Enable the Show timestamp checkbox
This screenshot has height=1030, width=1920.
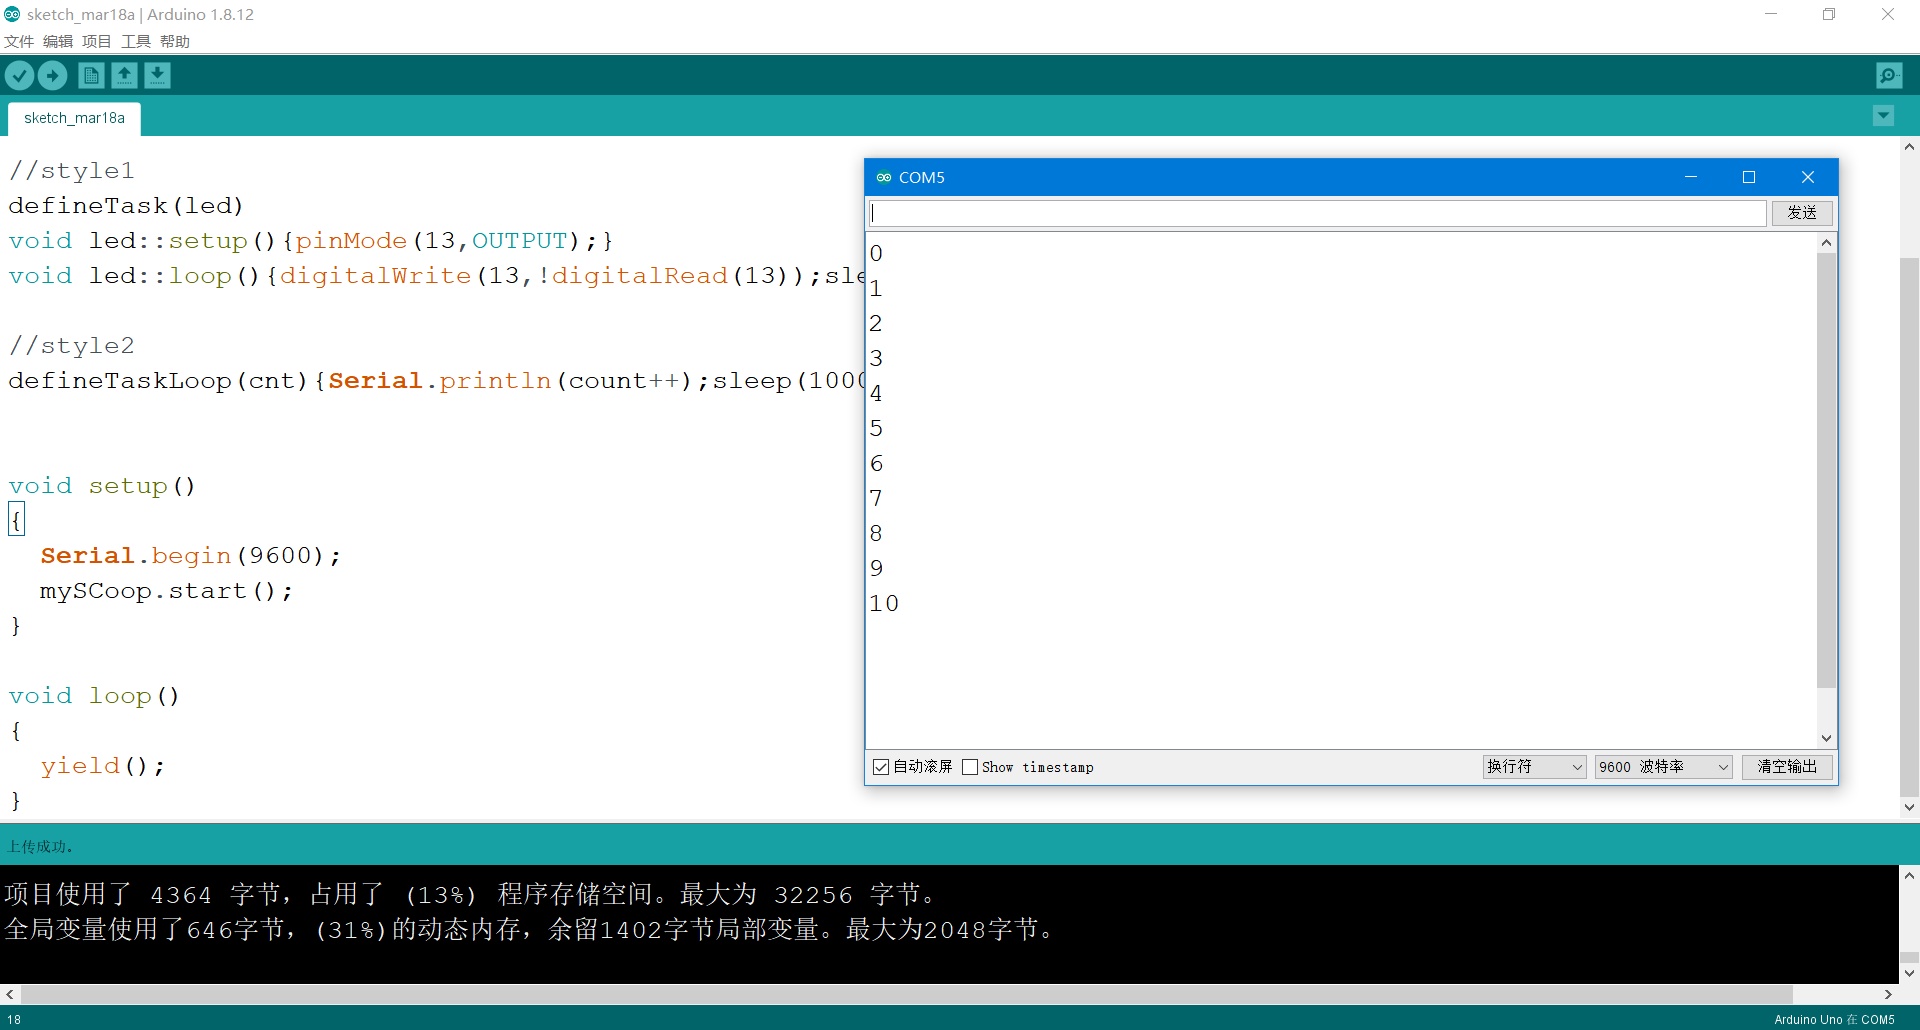(969, 766)
